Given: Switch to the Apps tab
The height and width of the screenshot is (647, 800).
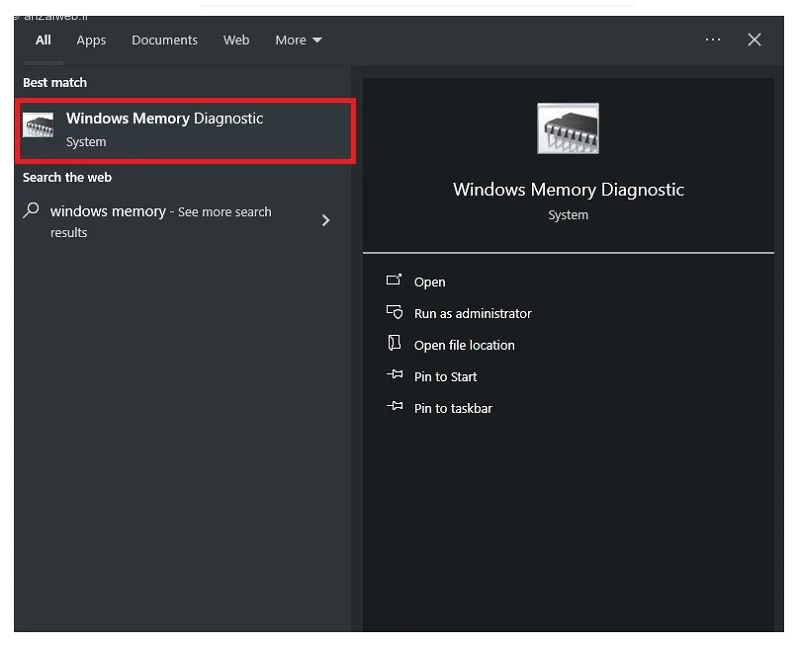Looking at the screenshot, I should coord(91,40).
